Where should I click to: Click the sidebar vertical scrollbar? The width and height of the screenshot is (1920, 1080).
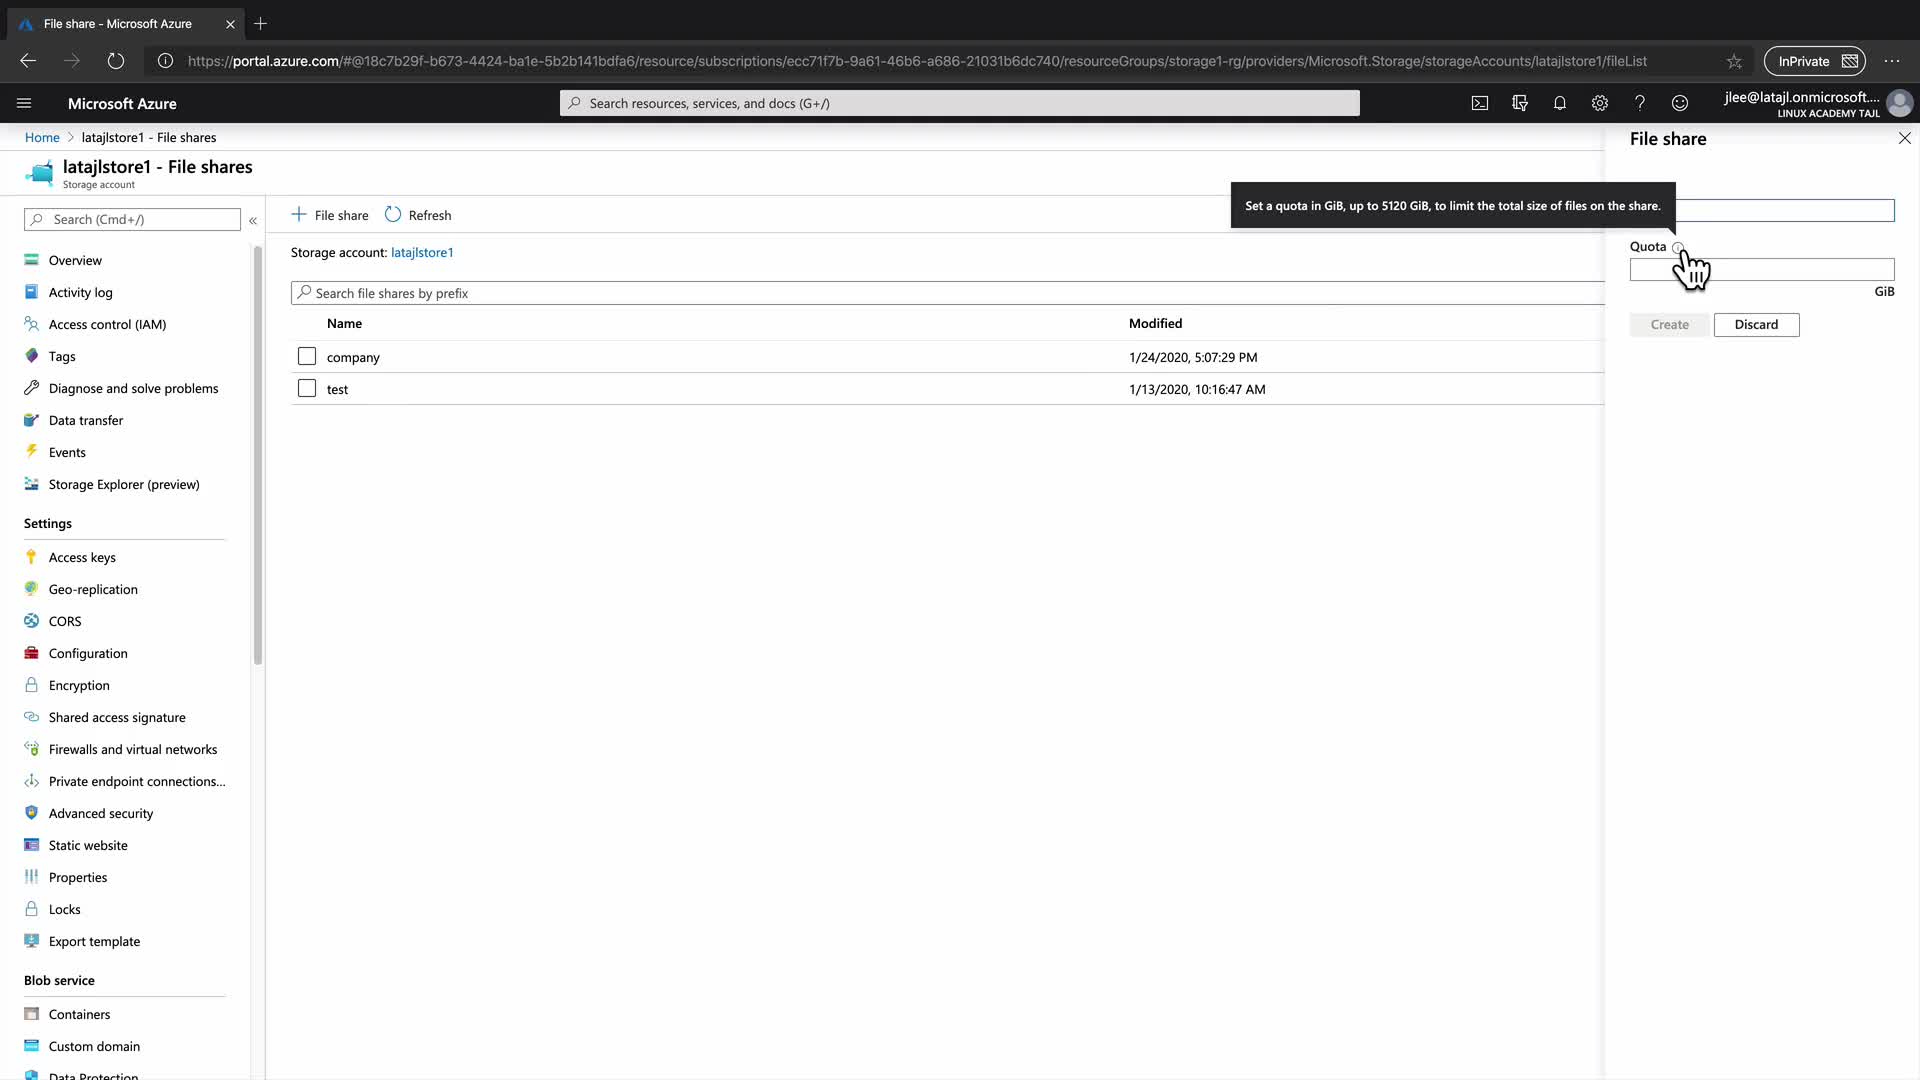coord(258,455)
